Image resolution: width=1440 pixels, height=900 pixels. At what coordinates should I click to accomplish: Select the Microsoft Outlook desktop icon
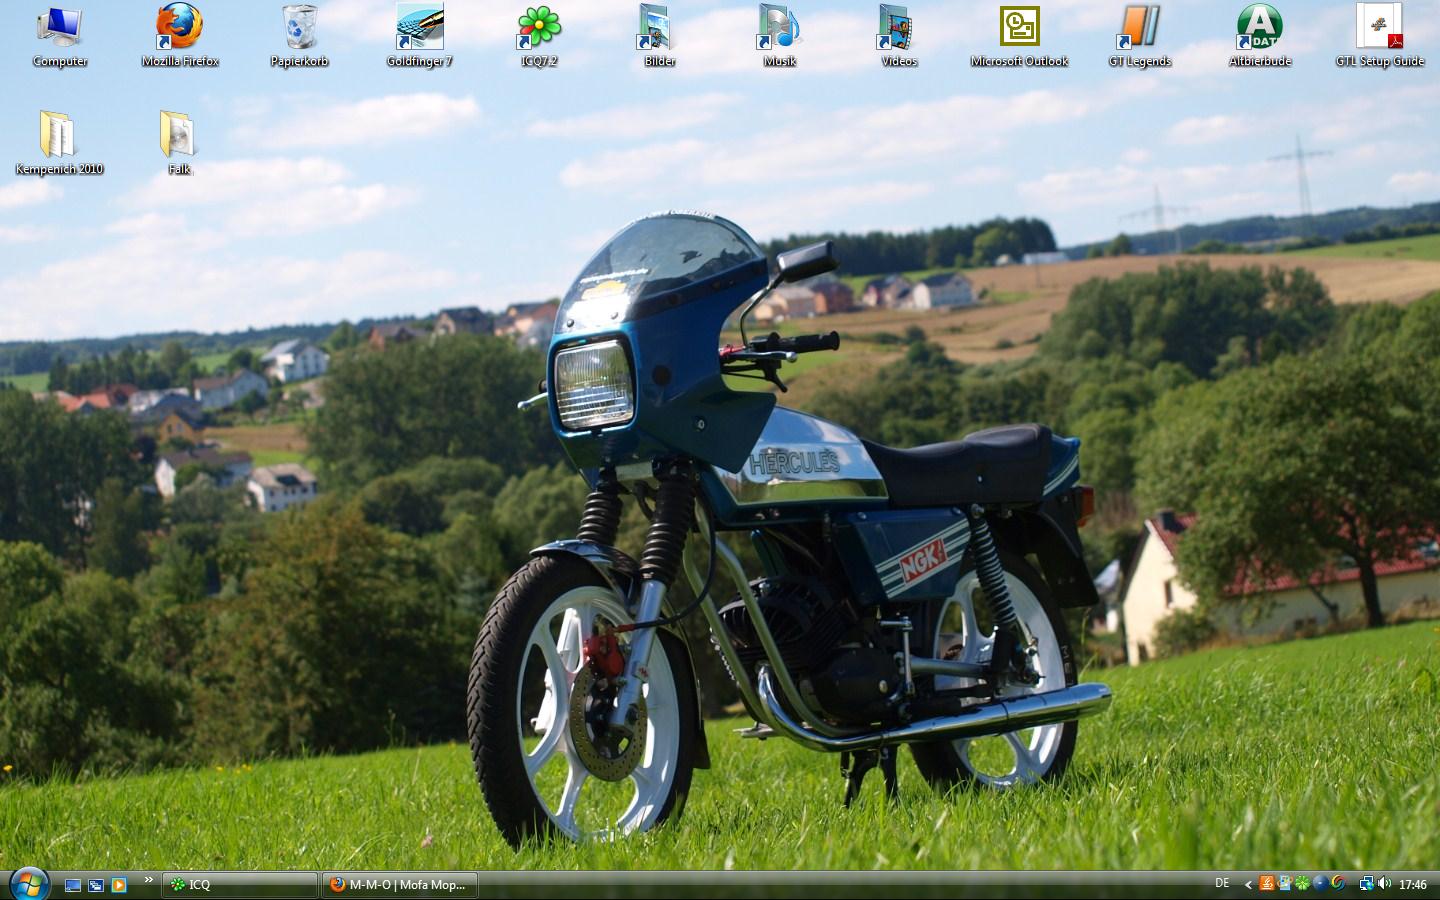tap(1019, 30)
